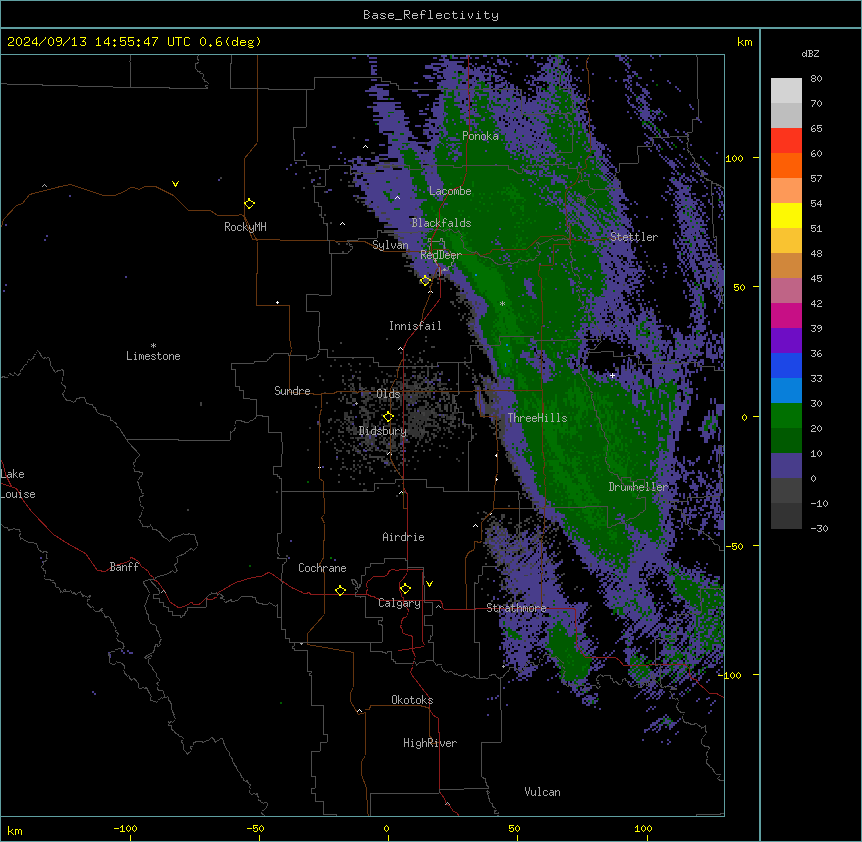The height and width of the screenshot is (842, 862).
Task: Click the Cochrane town label
Action: [x=322, y=568]
